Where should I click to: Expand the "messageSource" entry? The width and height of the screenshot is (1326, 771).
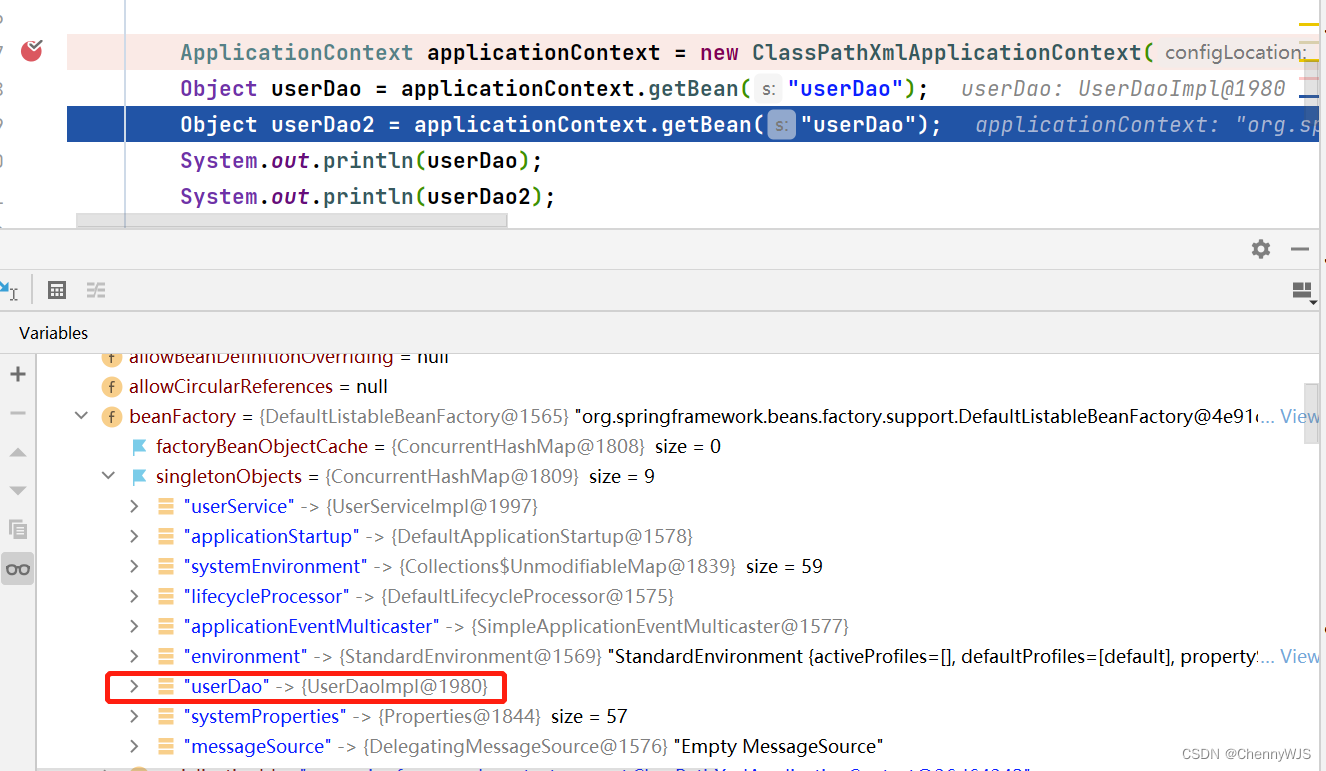pos(135,747)
